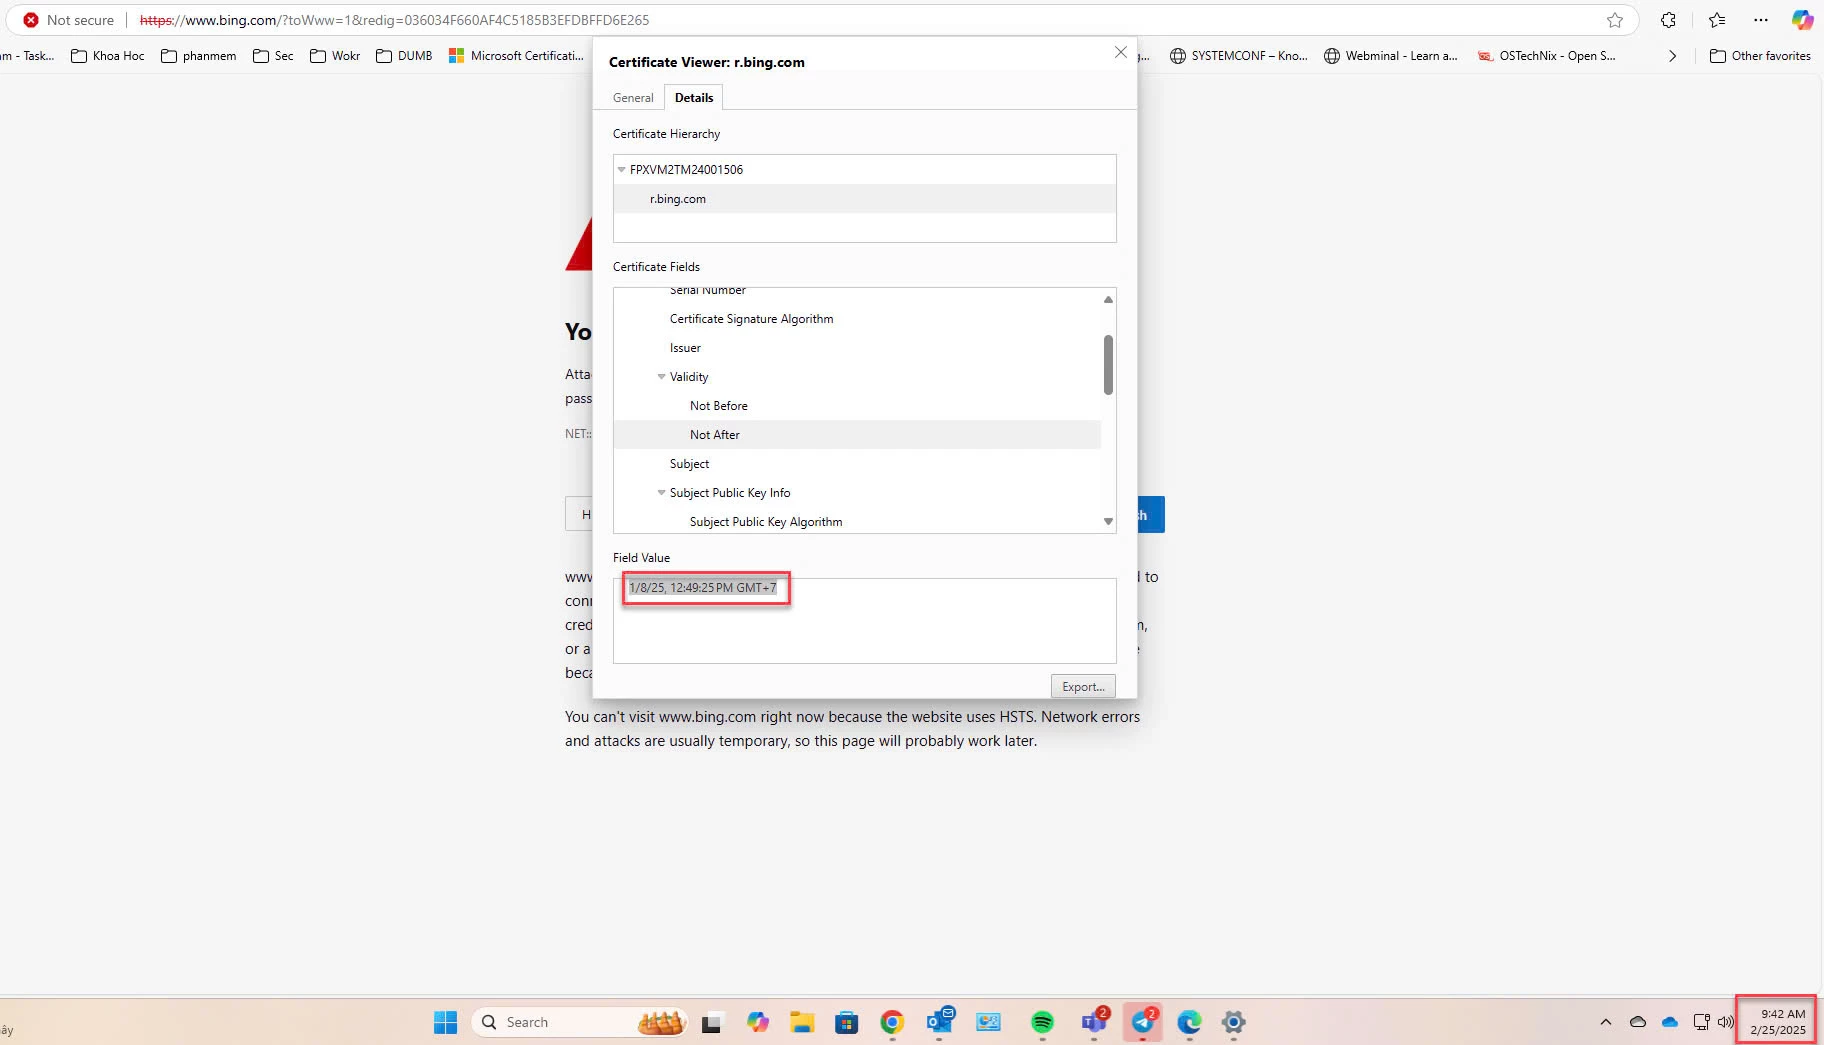Open Spotify from the taskbar
This screenshot has width=1824, height=1045.
click(x=1042, y=1022)
